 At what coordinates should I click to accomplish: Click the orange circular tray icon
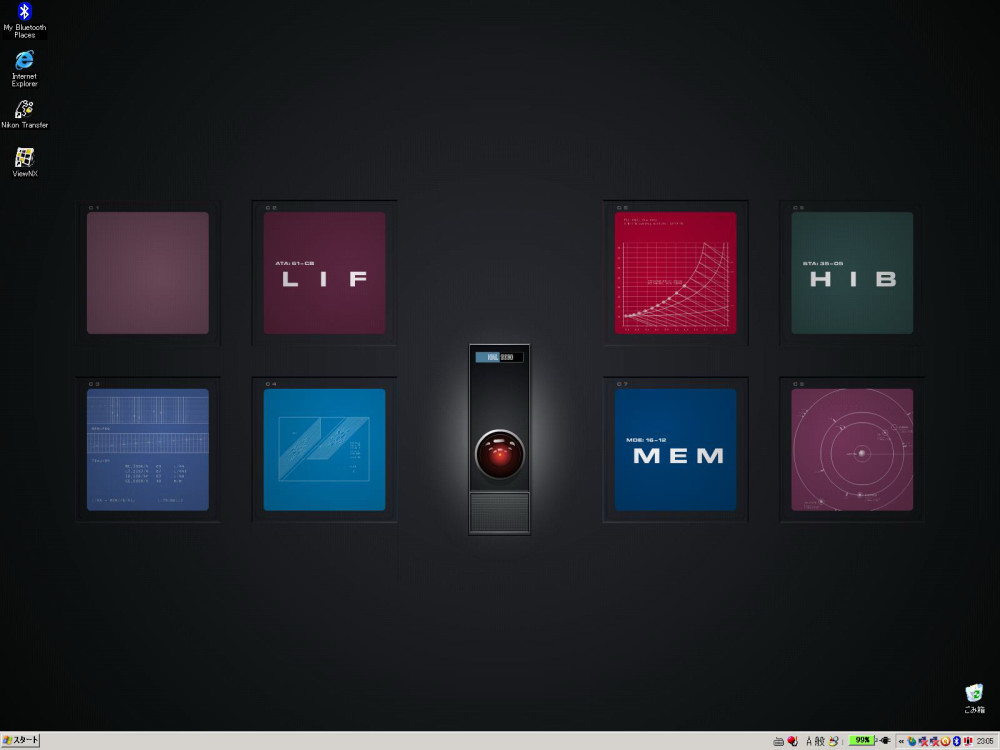[945, 741]
